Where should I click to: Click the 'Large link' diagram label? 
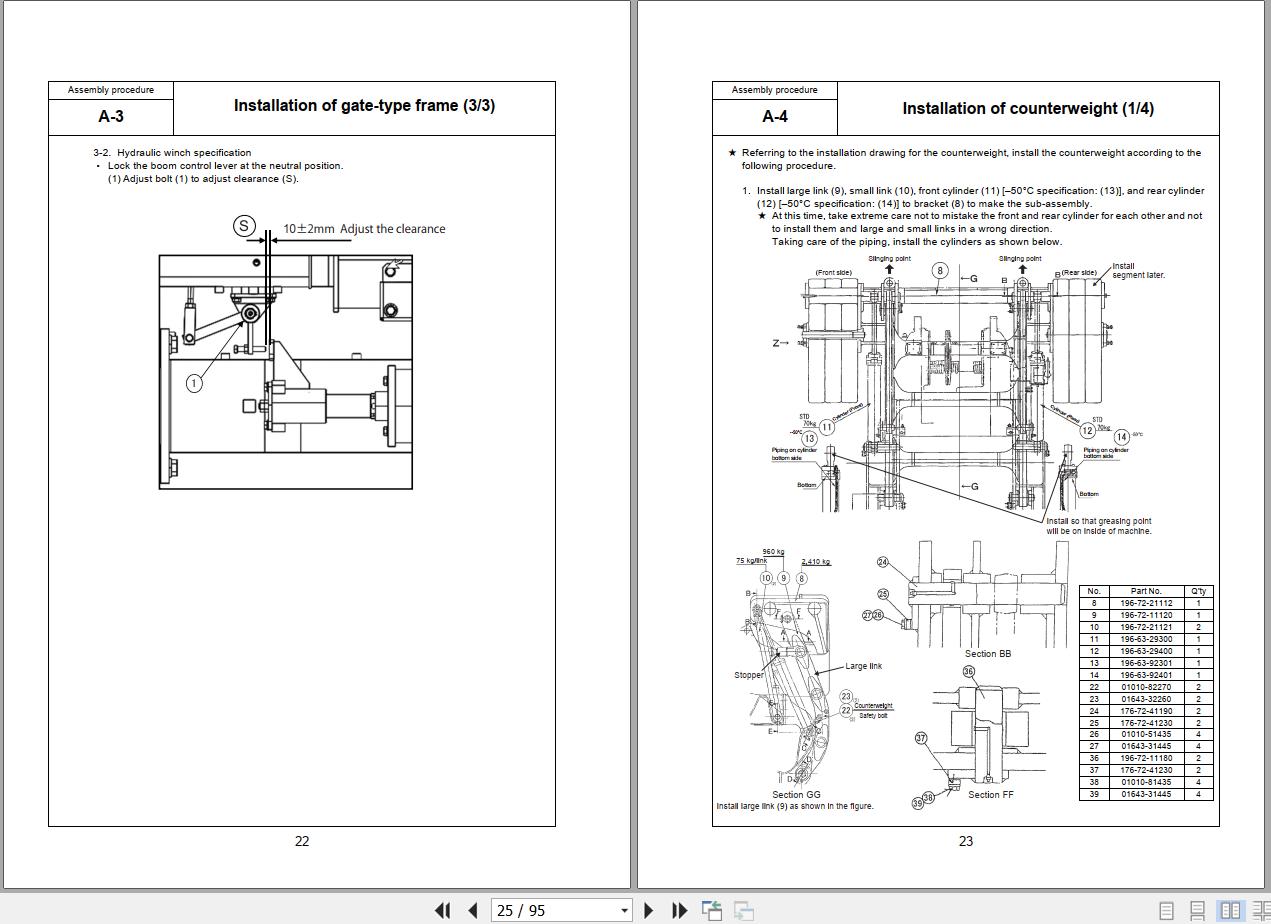tap(863, 666)
